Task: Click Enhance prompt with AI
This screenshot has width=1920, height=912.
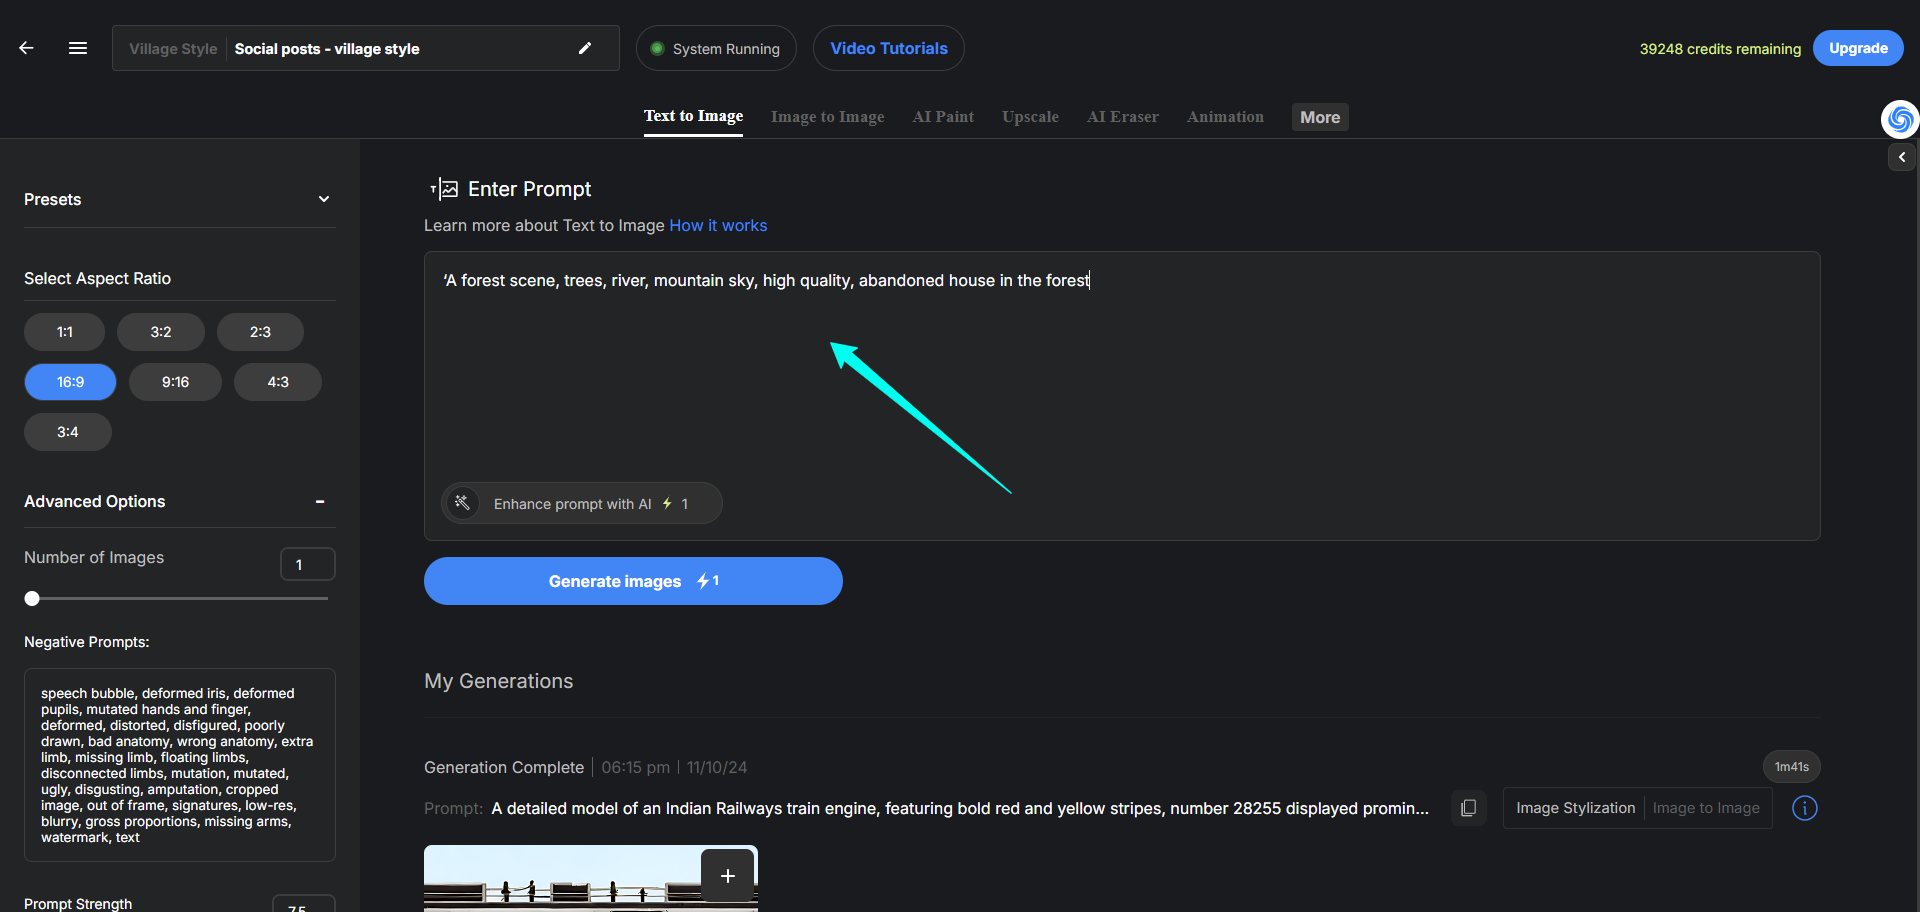Action: pos(582,503)
